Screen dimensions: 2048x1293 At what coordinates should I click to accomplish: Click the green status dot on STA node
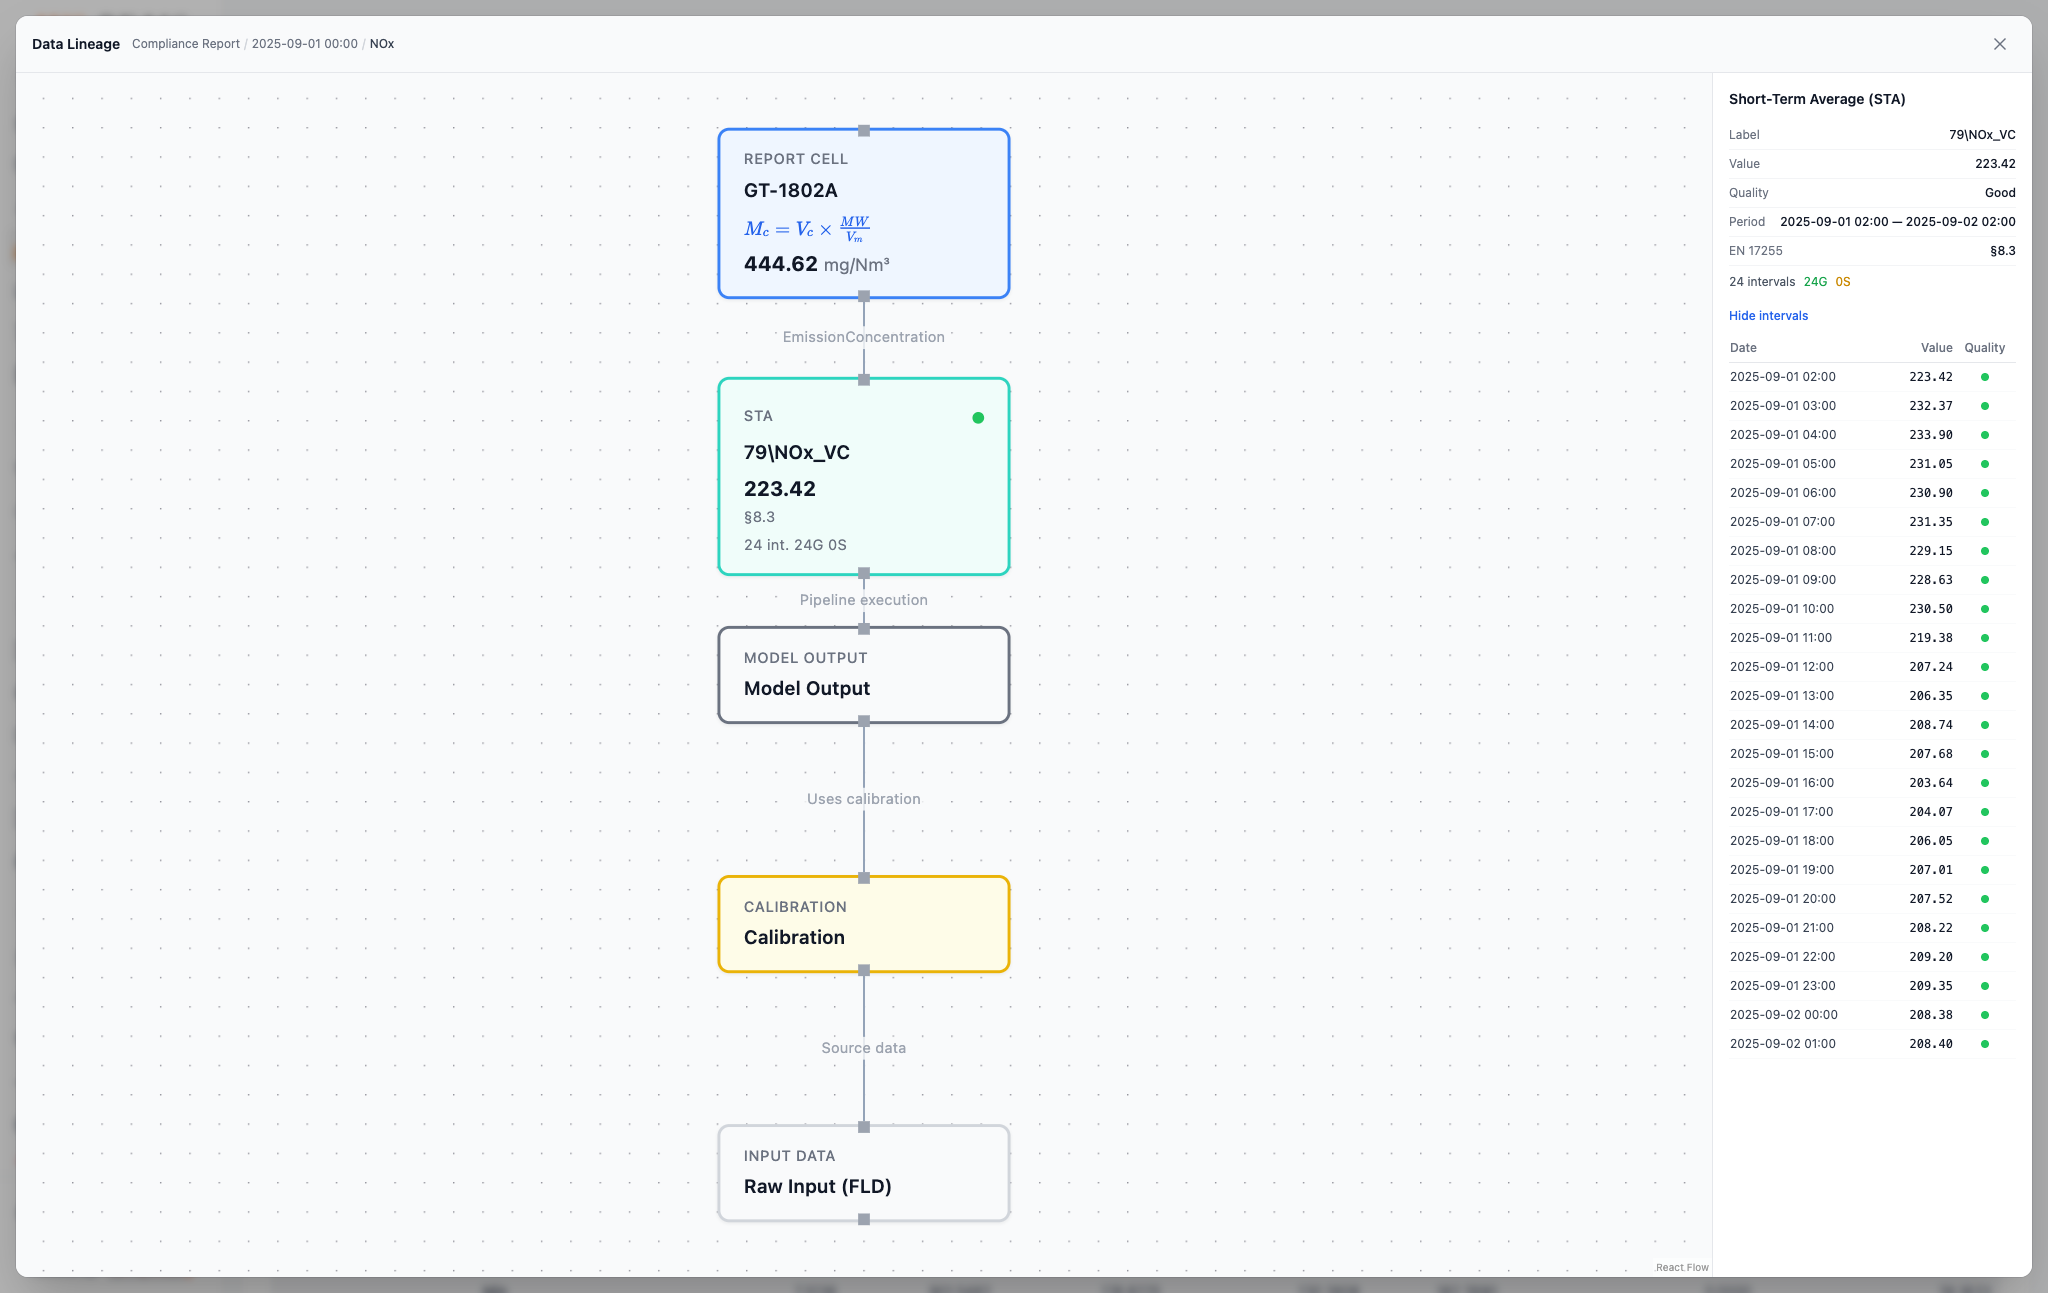tap(978, 418)
